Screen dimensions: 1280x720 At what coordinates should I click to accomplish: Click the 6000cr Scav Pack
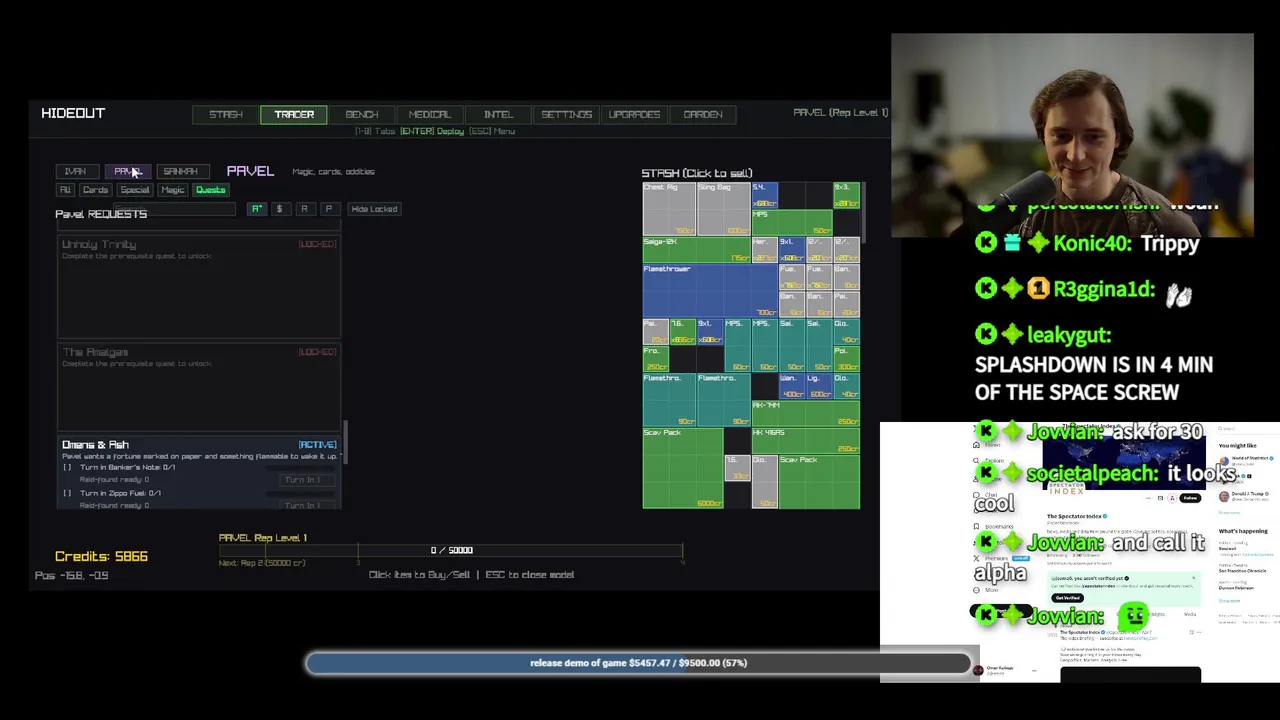click(683, 467)
